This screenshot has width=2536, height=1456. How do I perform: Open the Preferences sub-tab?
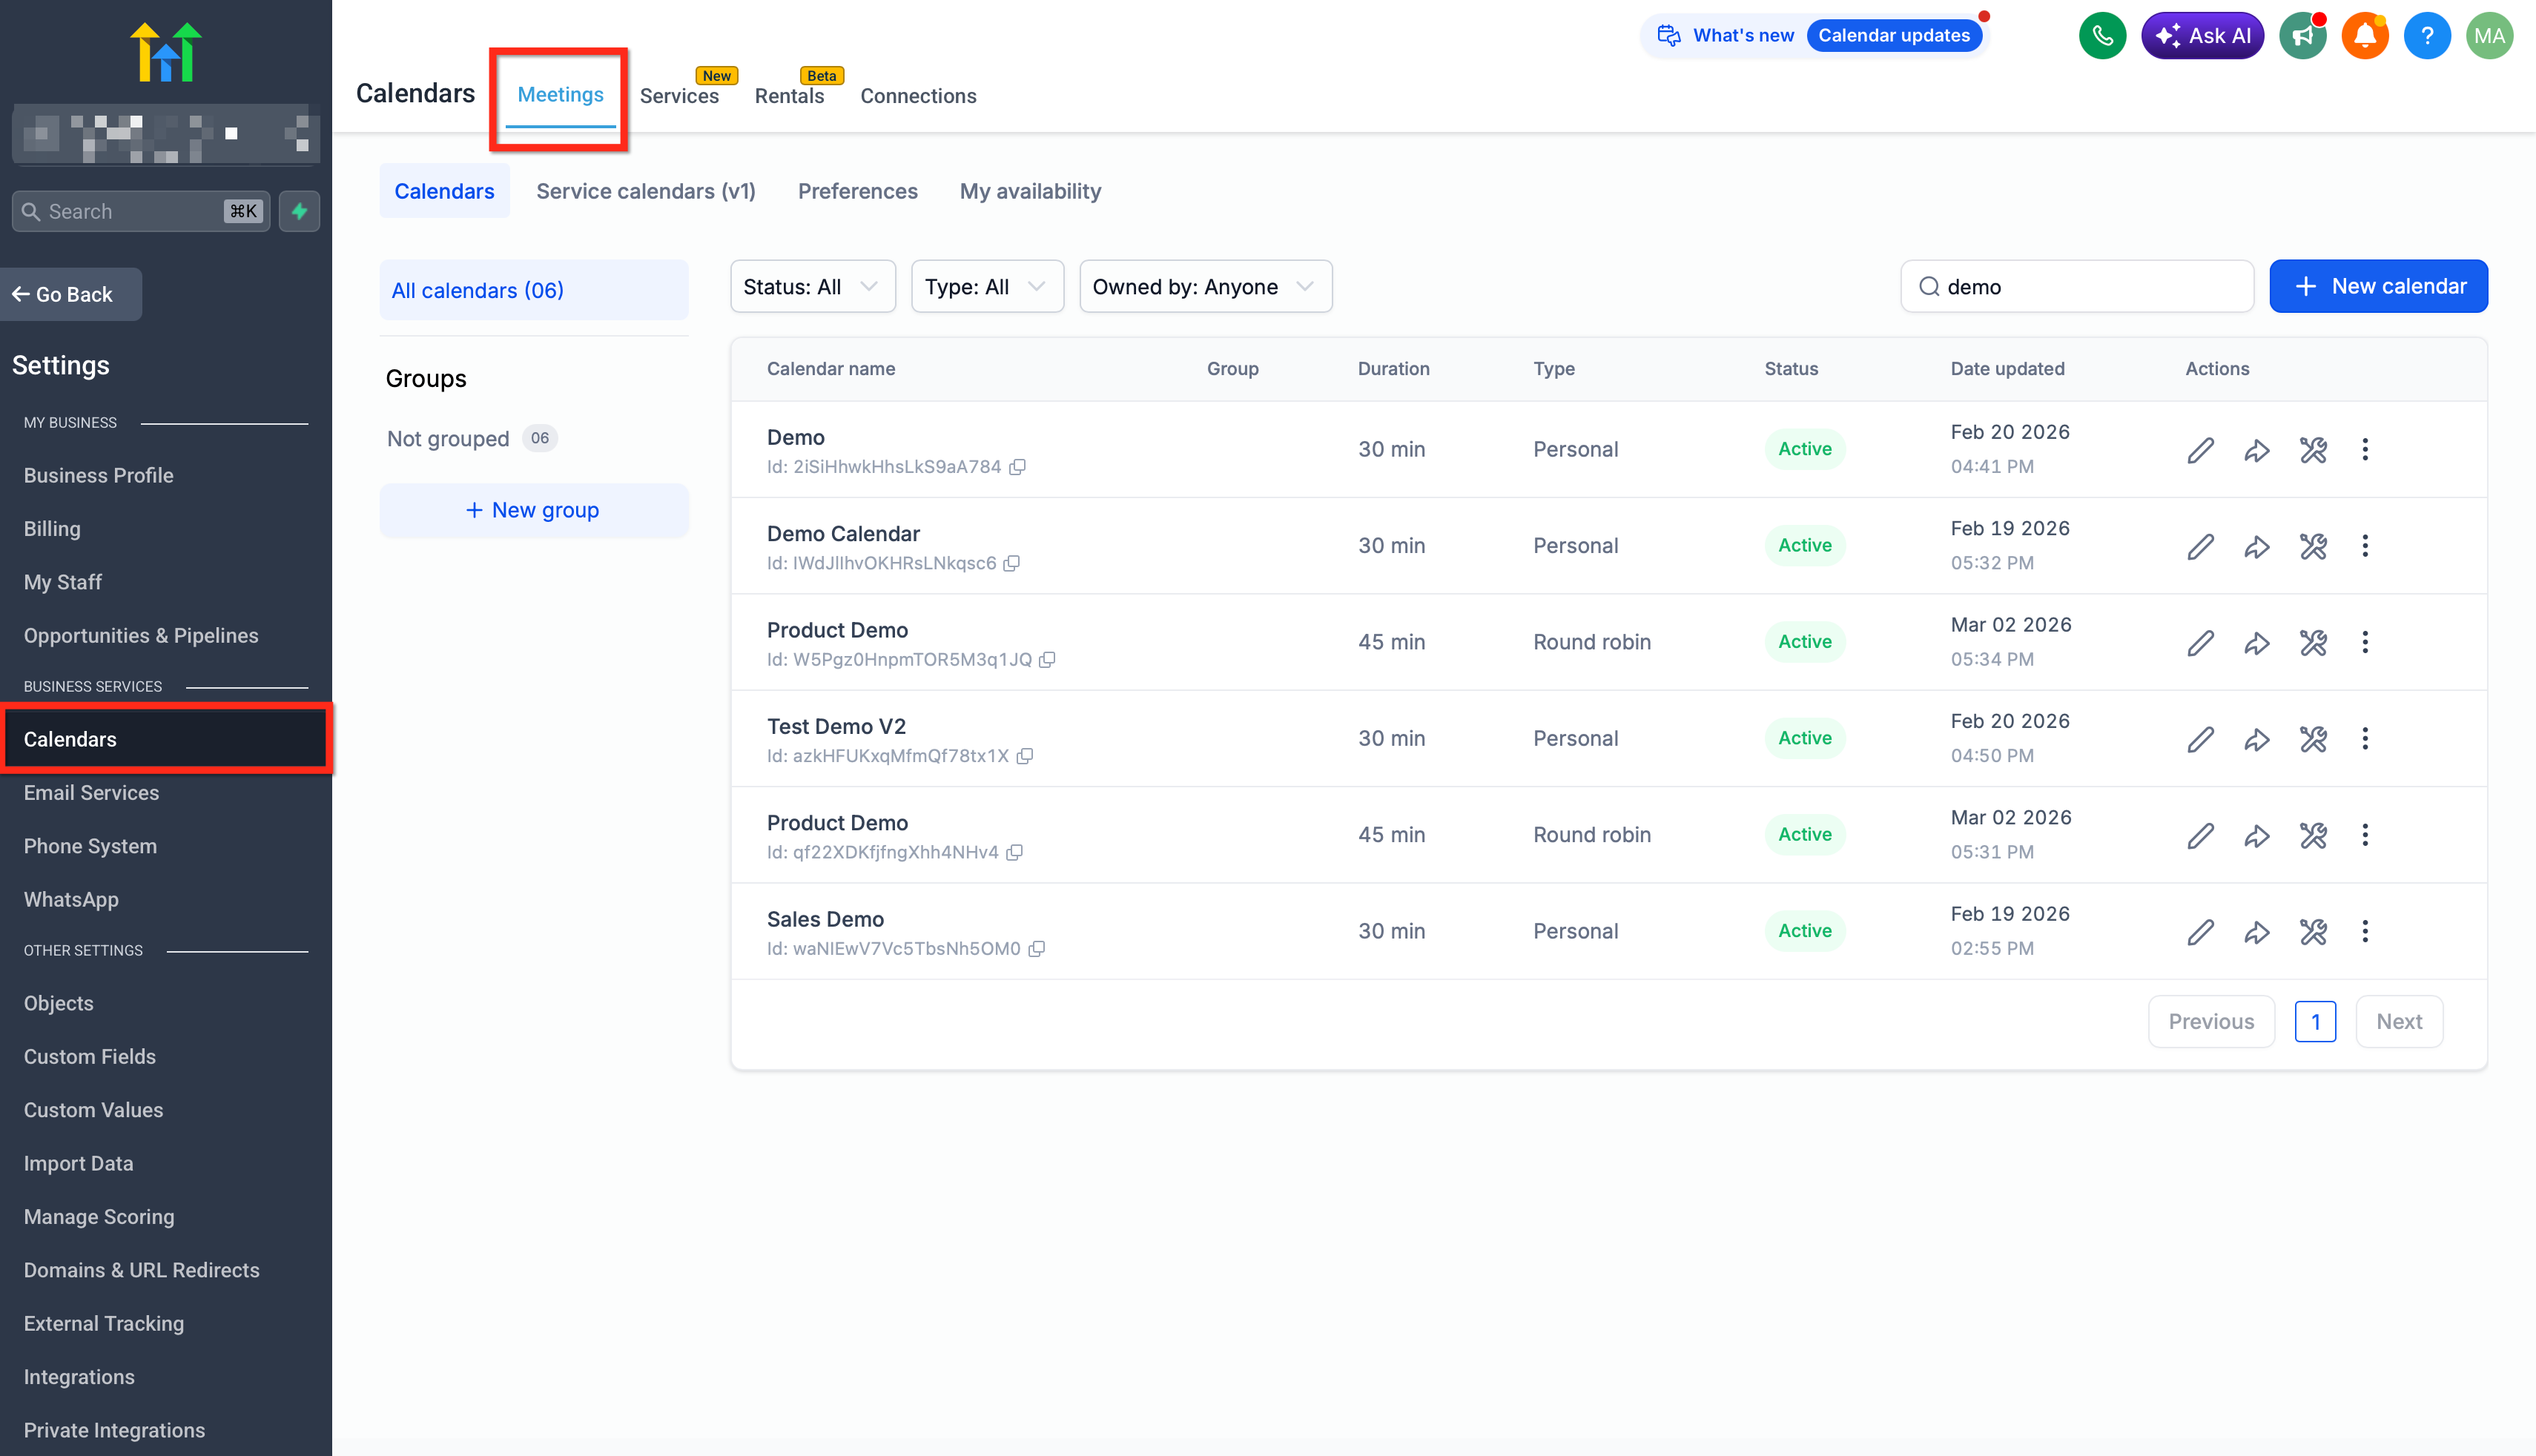tap(857, 191)
